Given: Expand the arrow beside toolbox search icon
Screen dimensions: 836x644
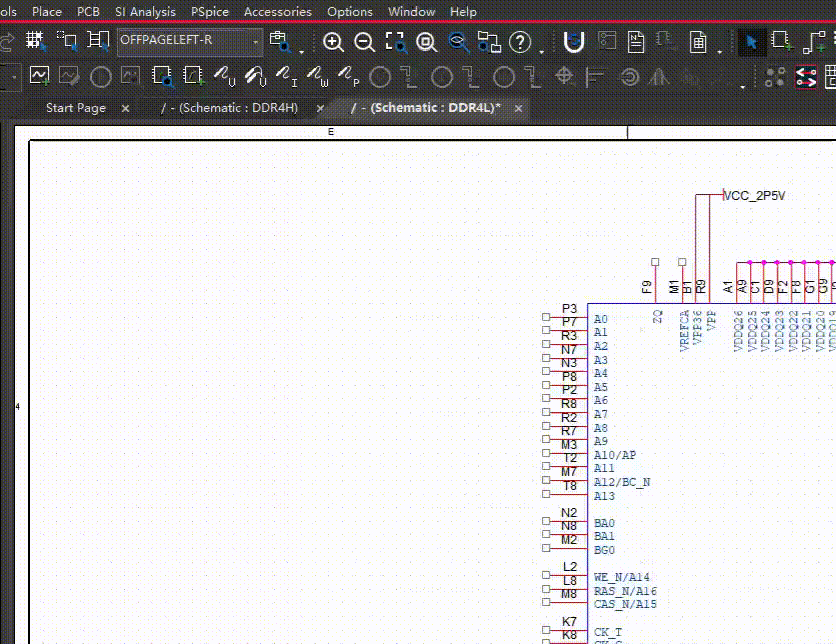Looking at the screenshot, I should pyautogui.click(x=301, y=52).
